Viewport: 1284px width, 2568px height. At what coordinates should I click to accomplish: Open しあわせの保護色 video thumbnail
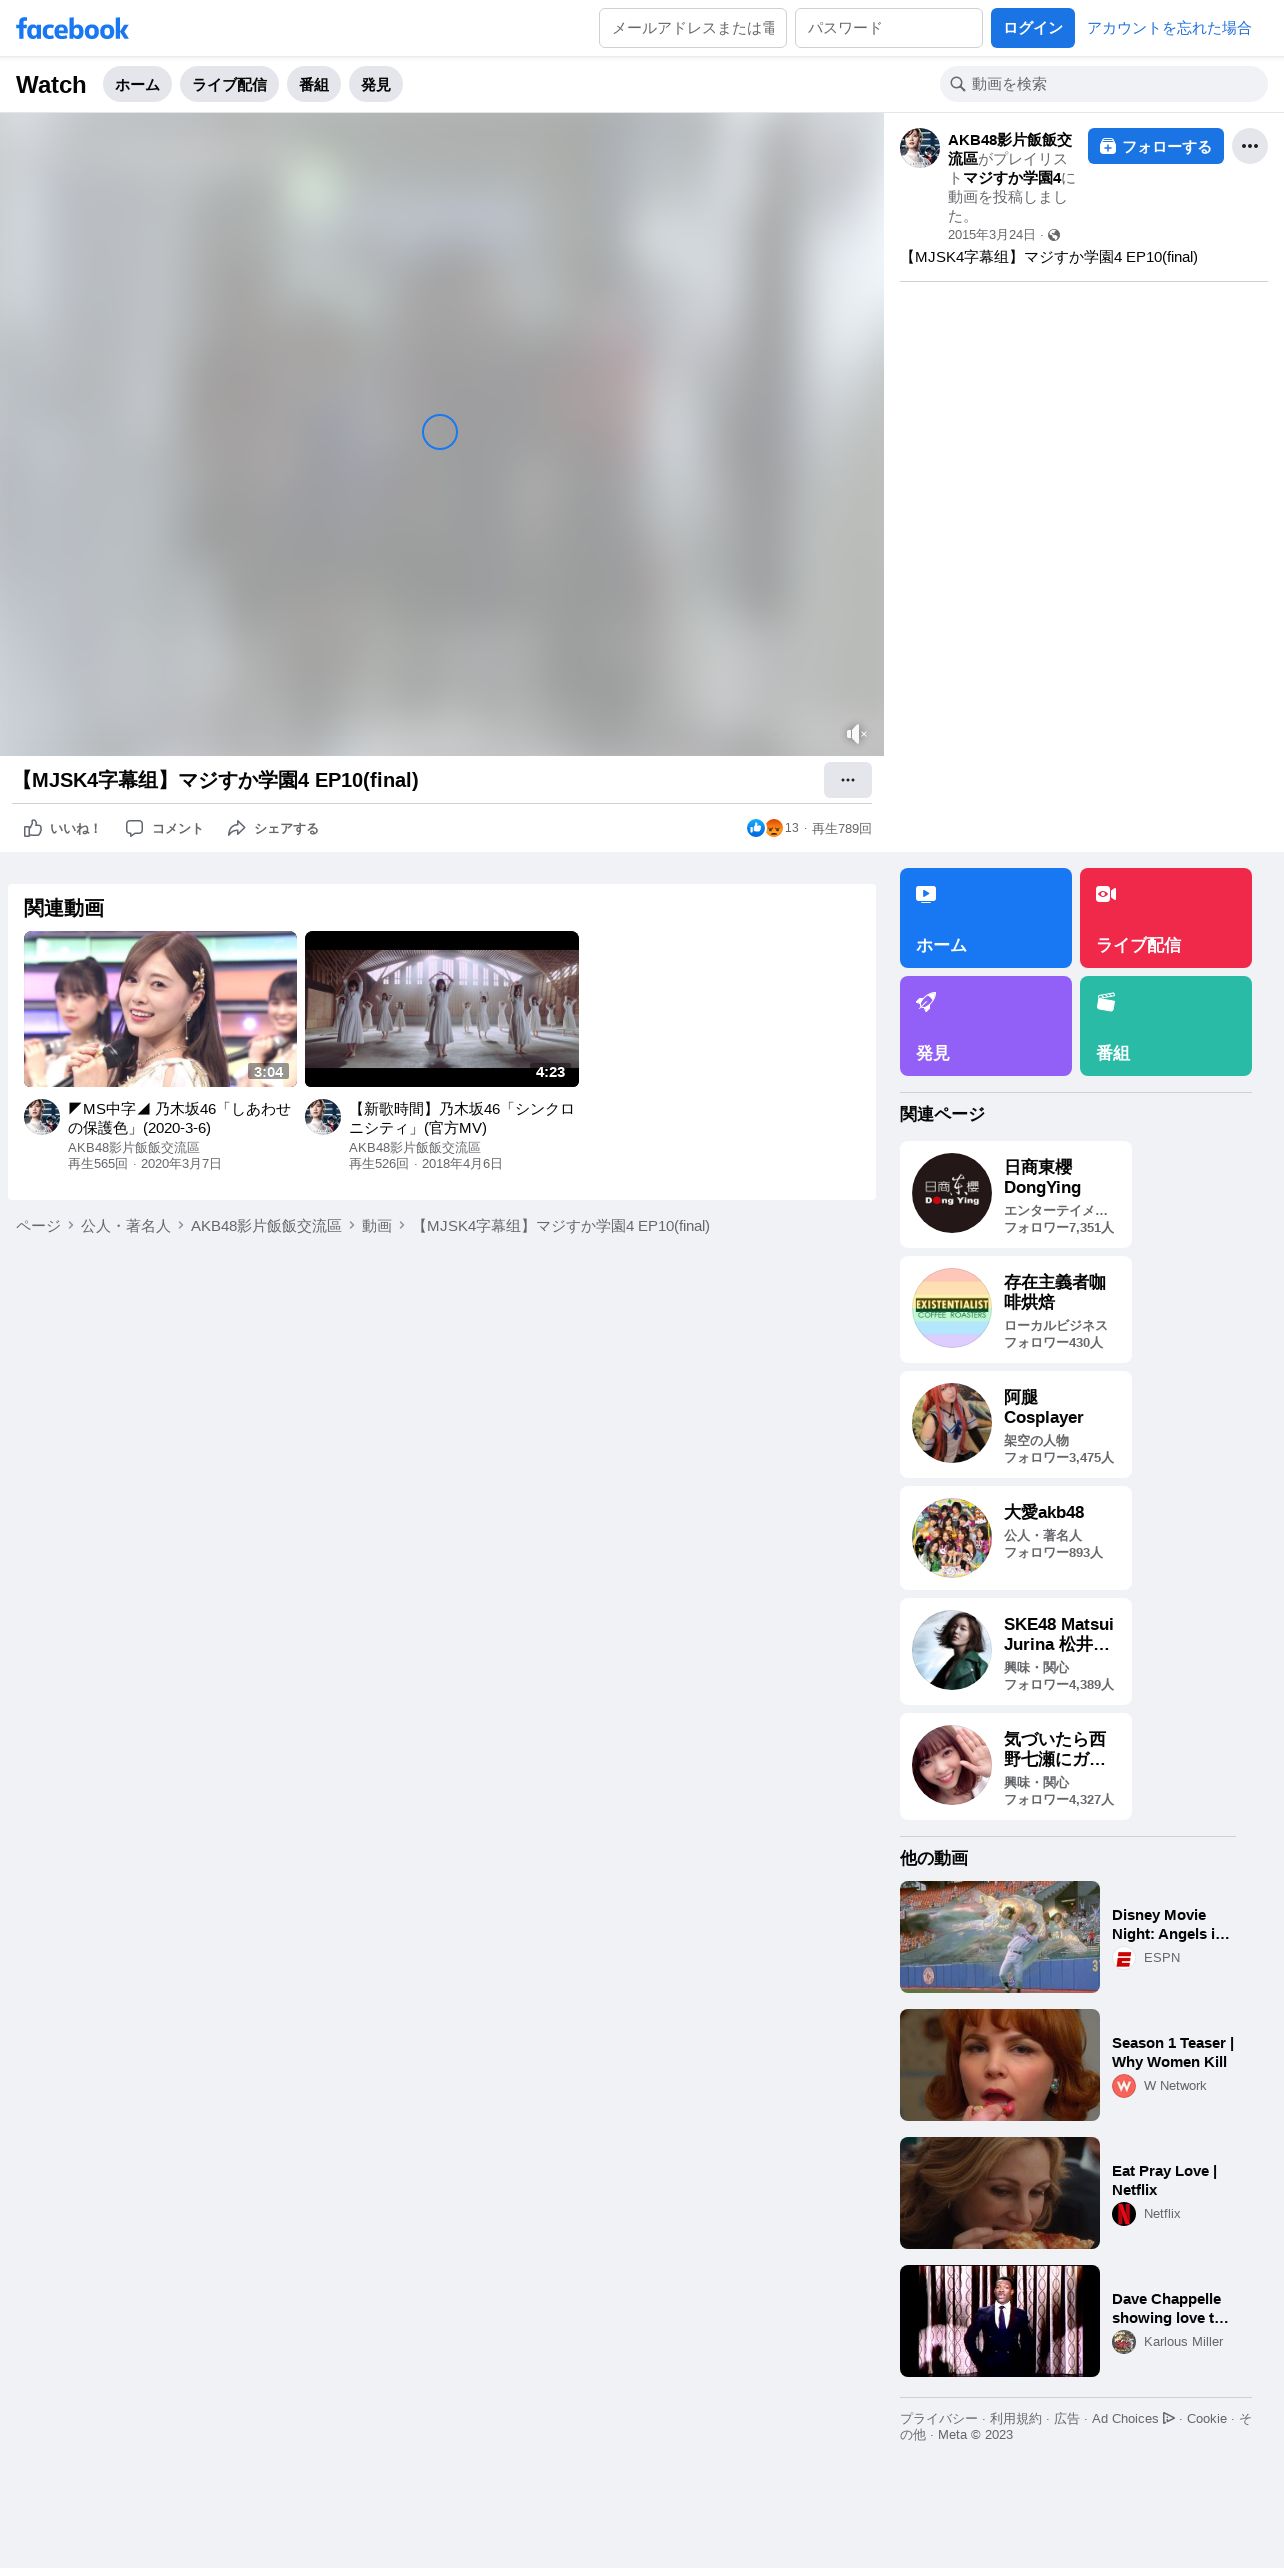click(160, 1009)
